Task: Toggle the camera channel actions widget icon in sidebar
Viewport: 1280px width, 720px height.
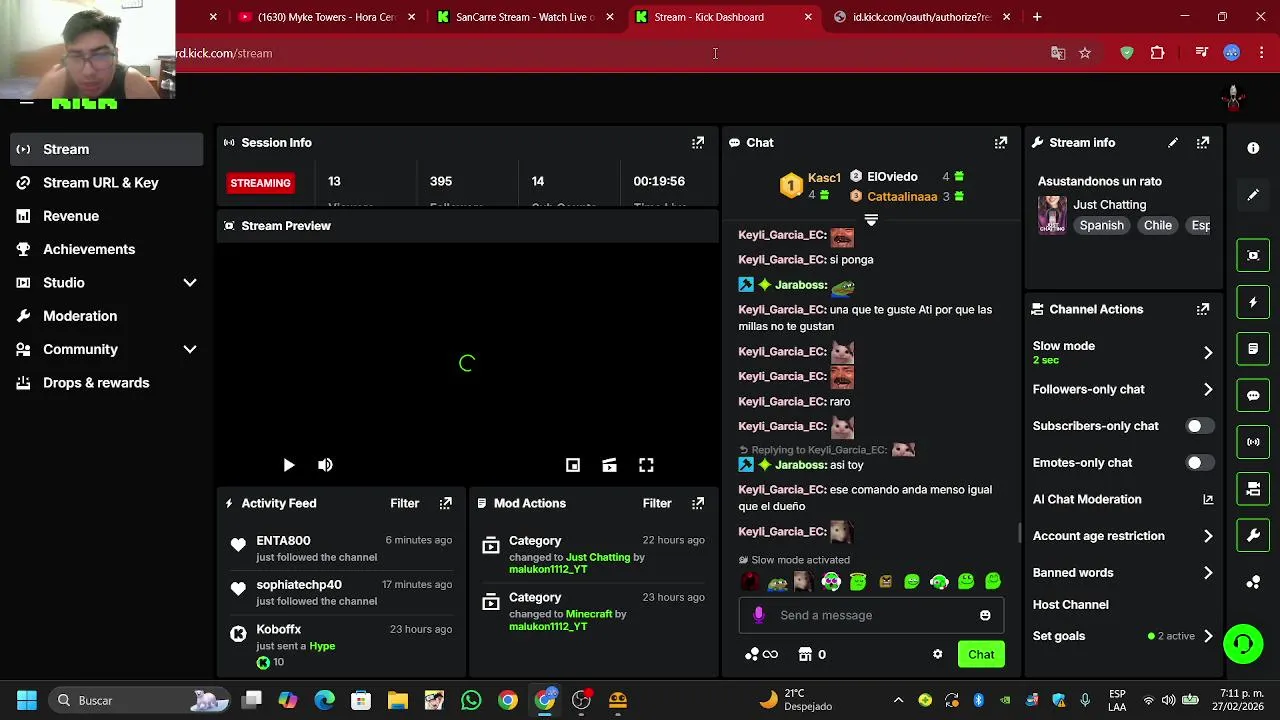Action: click(x=1253, y=488)
